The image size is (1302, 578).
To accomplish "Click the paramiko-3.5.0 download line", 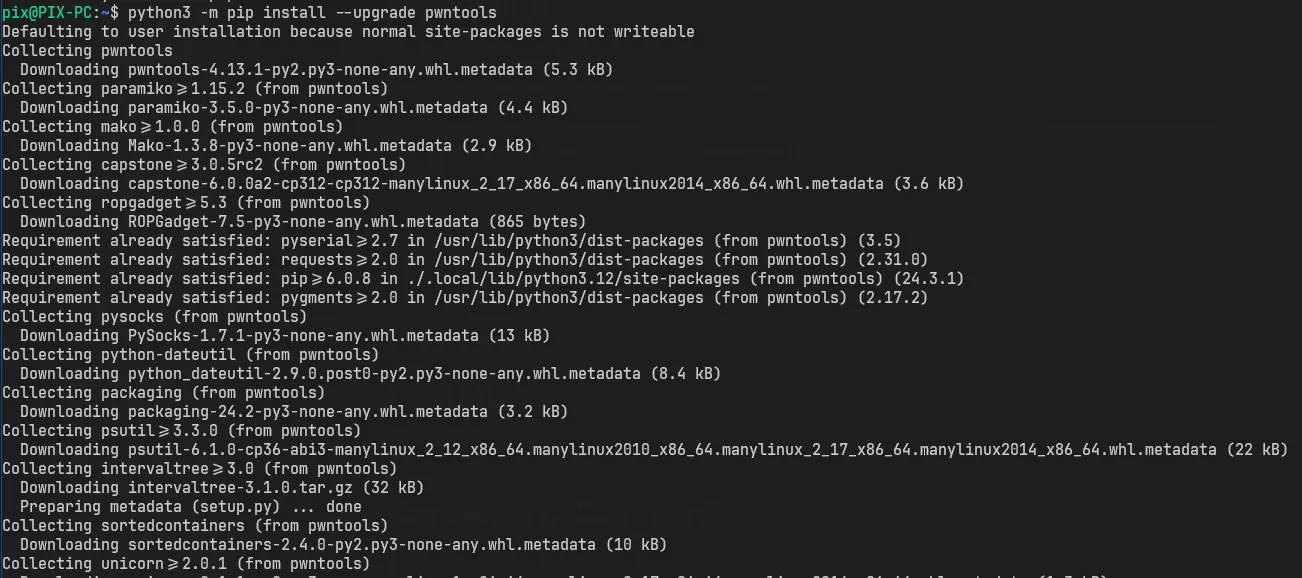I will pos(294,107).
